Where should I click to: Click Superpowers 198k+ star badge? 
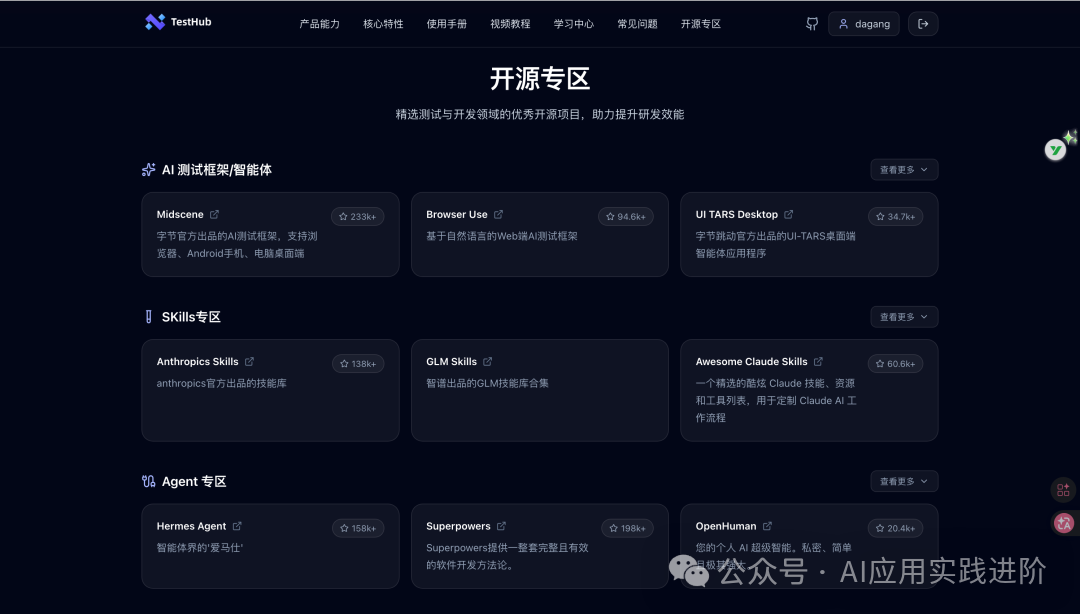point(627,529)
